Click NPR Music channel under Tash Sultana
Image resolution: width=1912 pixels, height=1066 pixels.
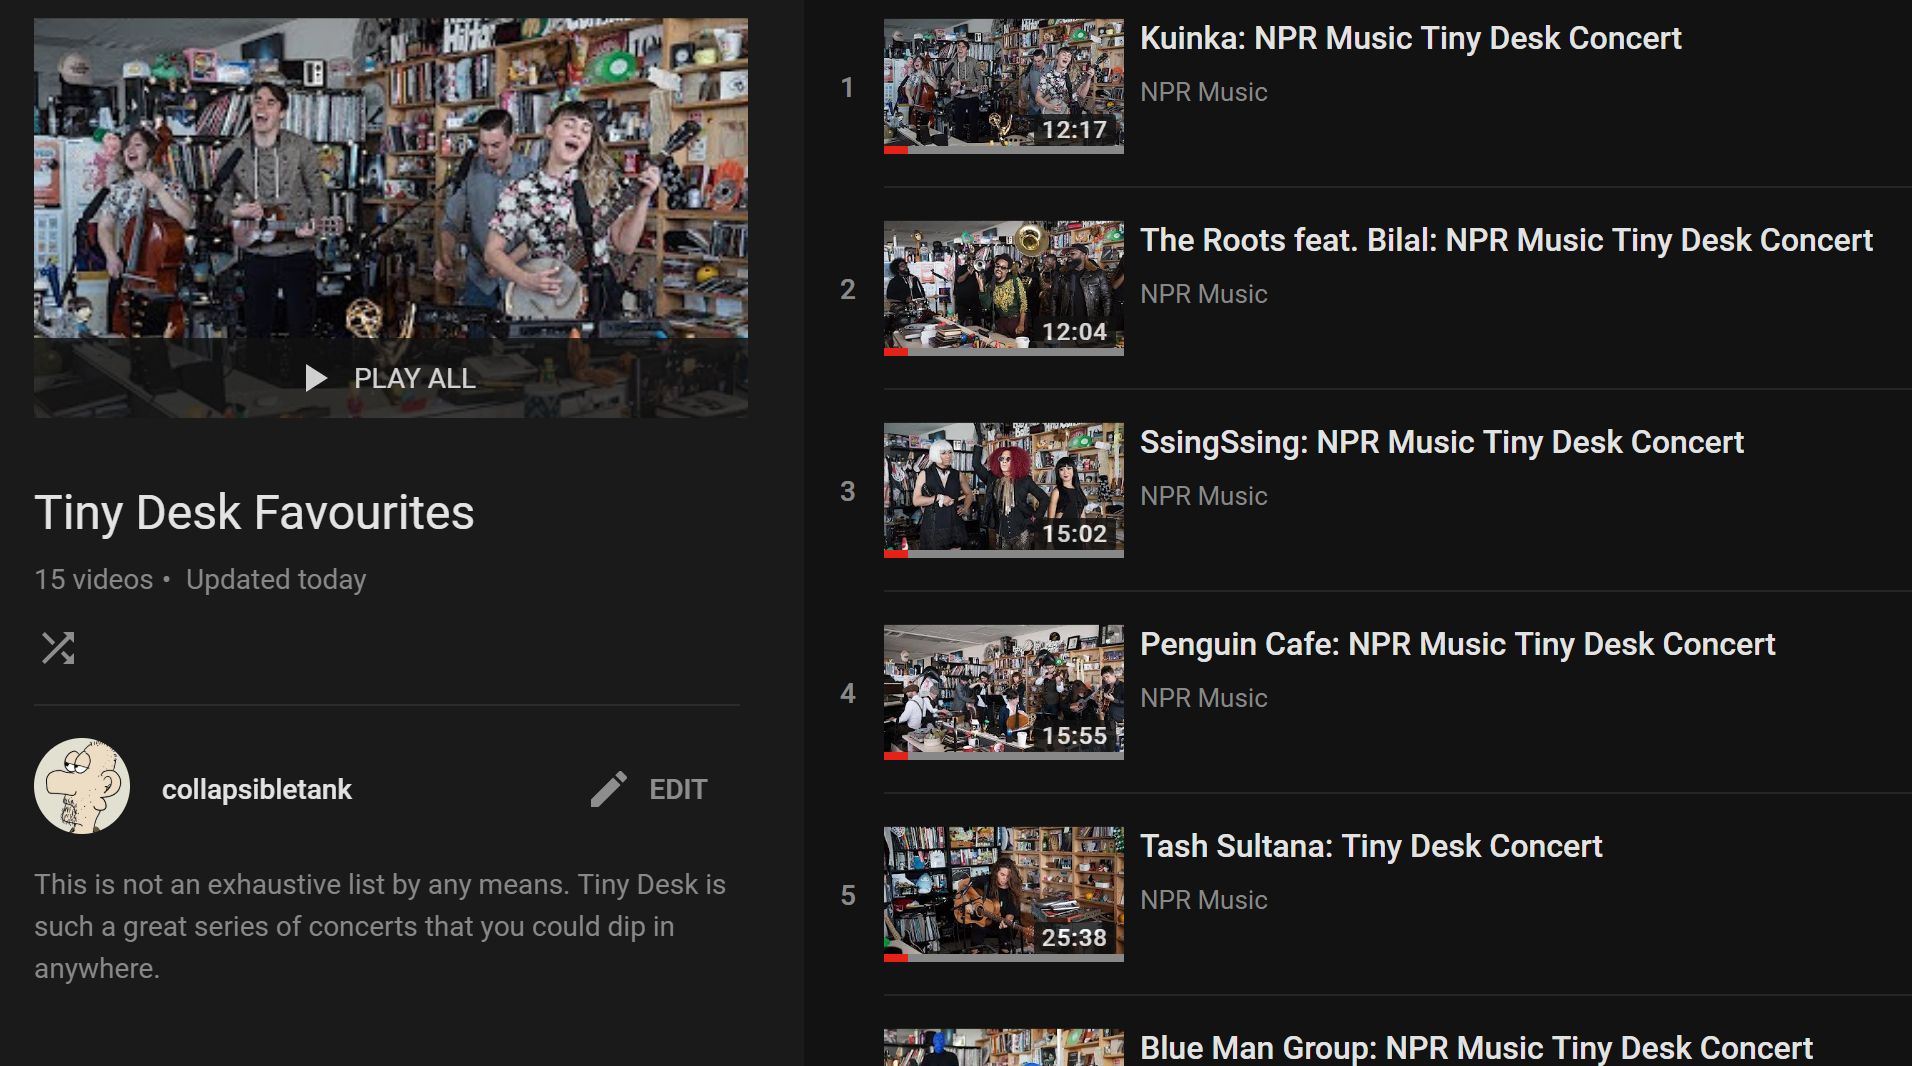click(x=1203, y=900)
